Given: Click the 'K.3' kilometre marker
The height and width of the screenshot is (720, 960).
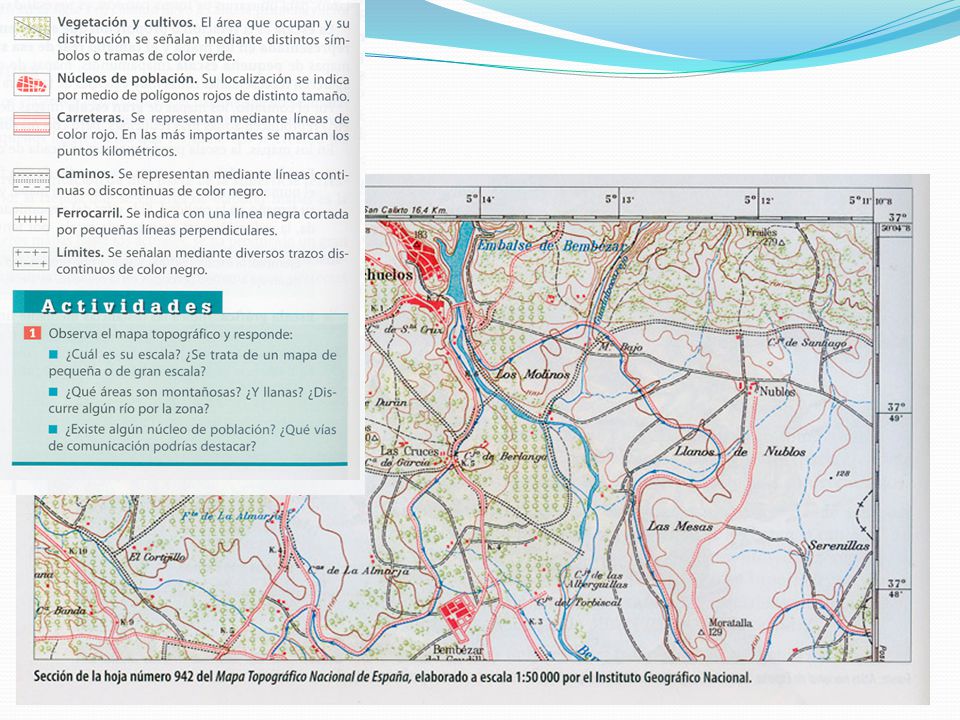Looking at the screenshot, I should [535, 622].
